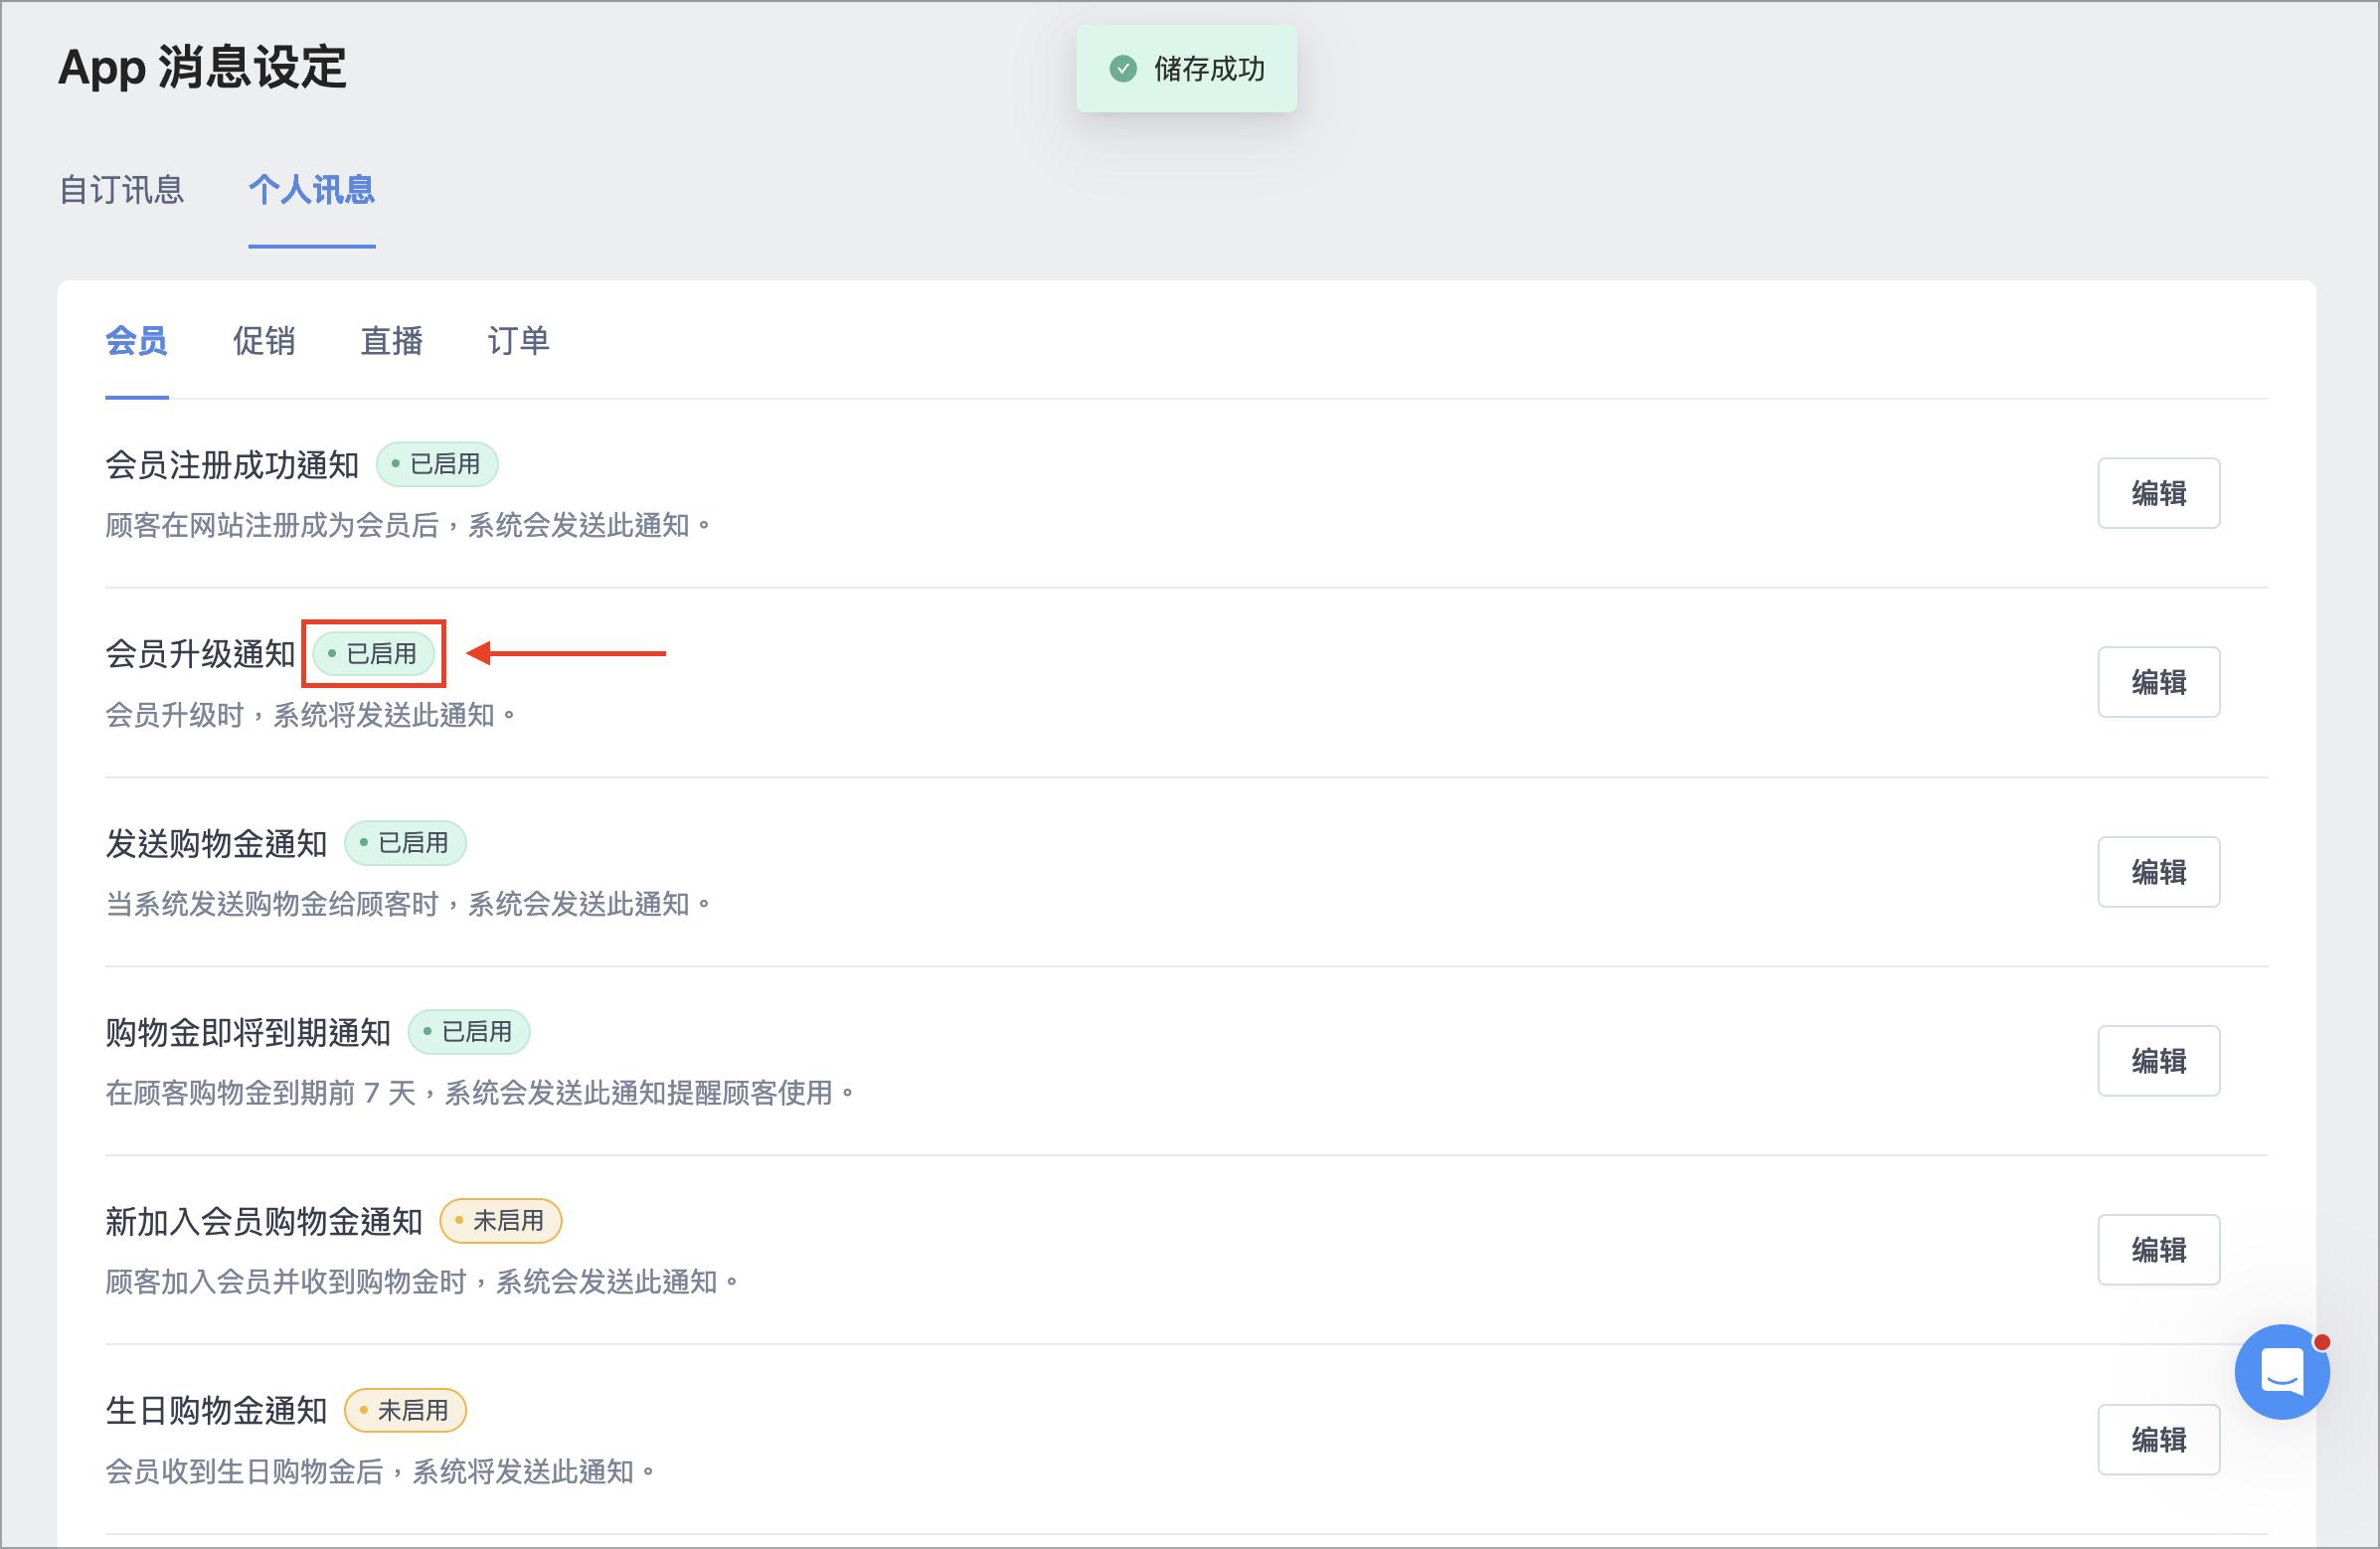This screenshot has width=2380, height=1549.
Task: Click the 储存成功 toast message text
Action: point(1209,69)
